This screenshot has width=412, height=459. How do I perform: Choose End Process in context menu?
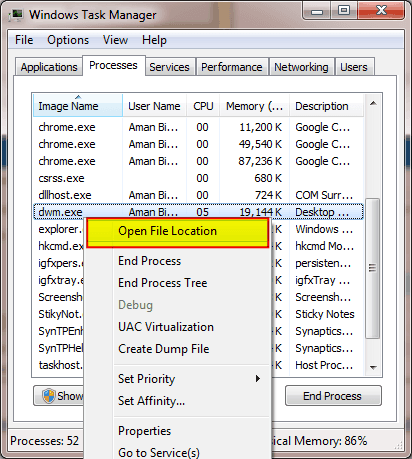[x=178, y=261]
